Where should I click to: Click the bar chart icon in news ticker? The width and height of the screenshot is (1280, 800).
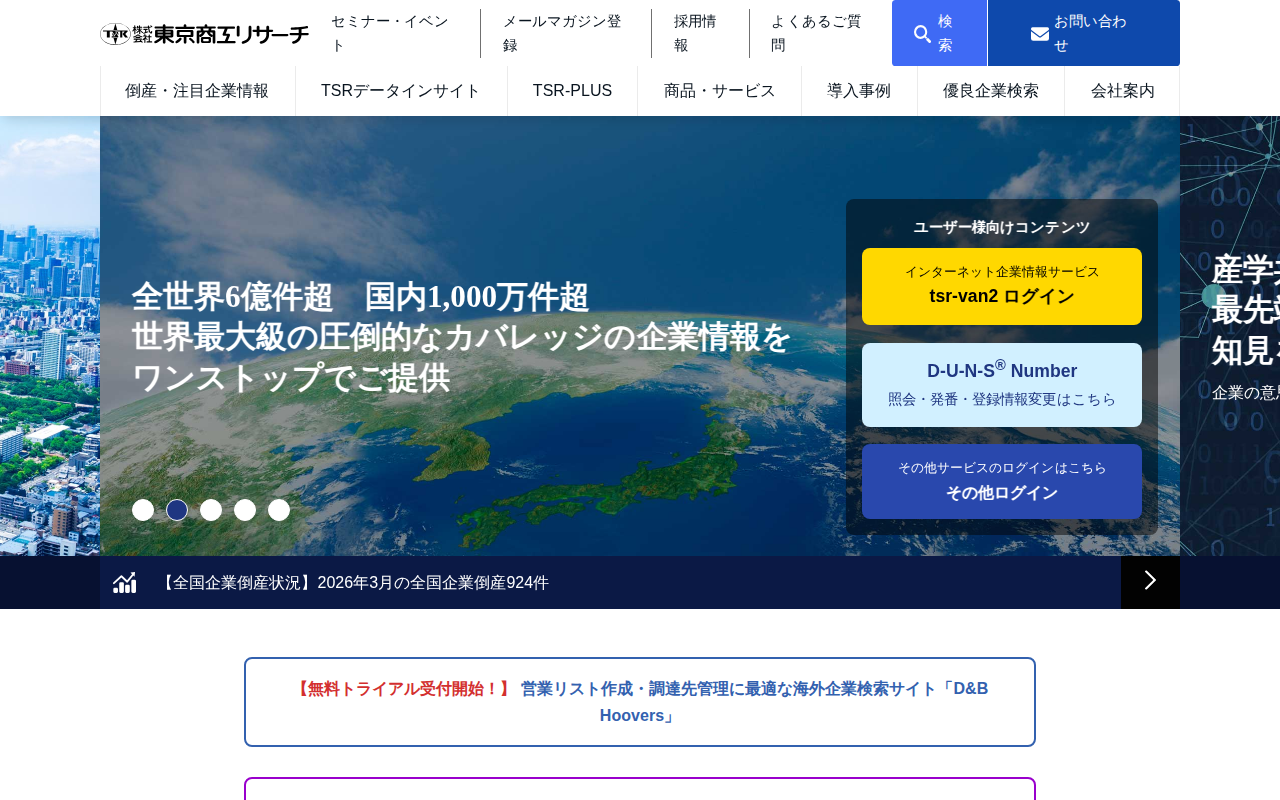click(125, 582)
